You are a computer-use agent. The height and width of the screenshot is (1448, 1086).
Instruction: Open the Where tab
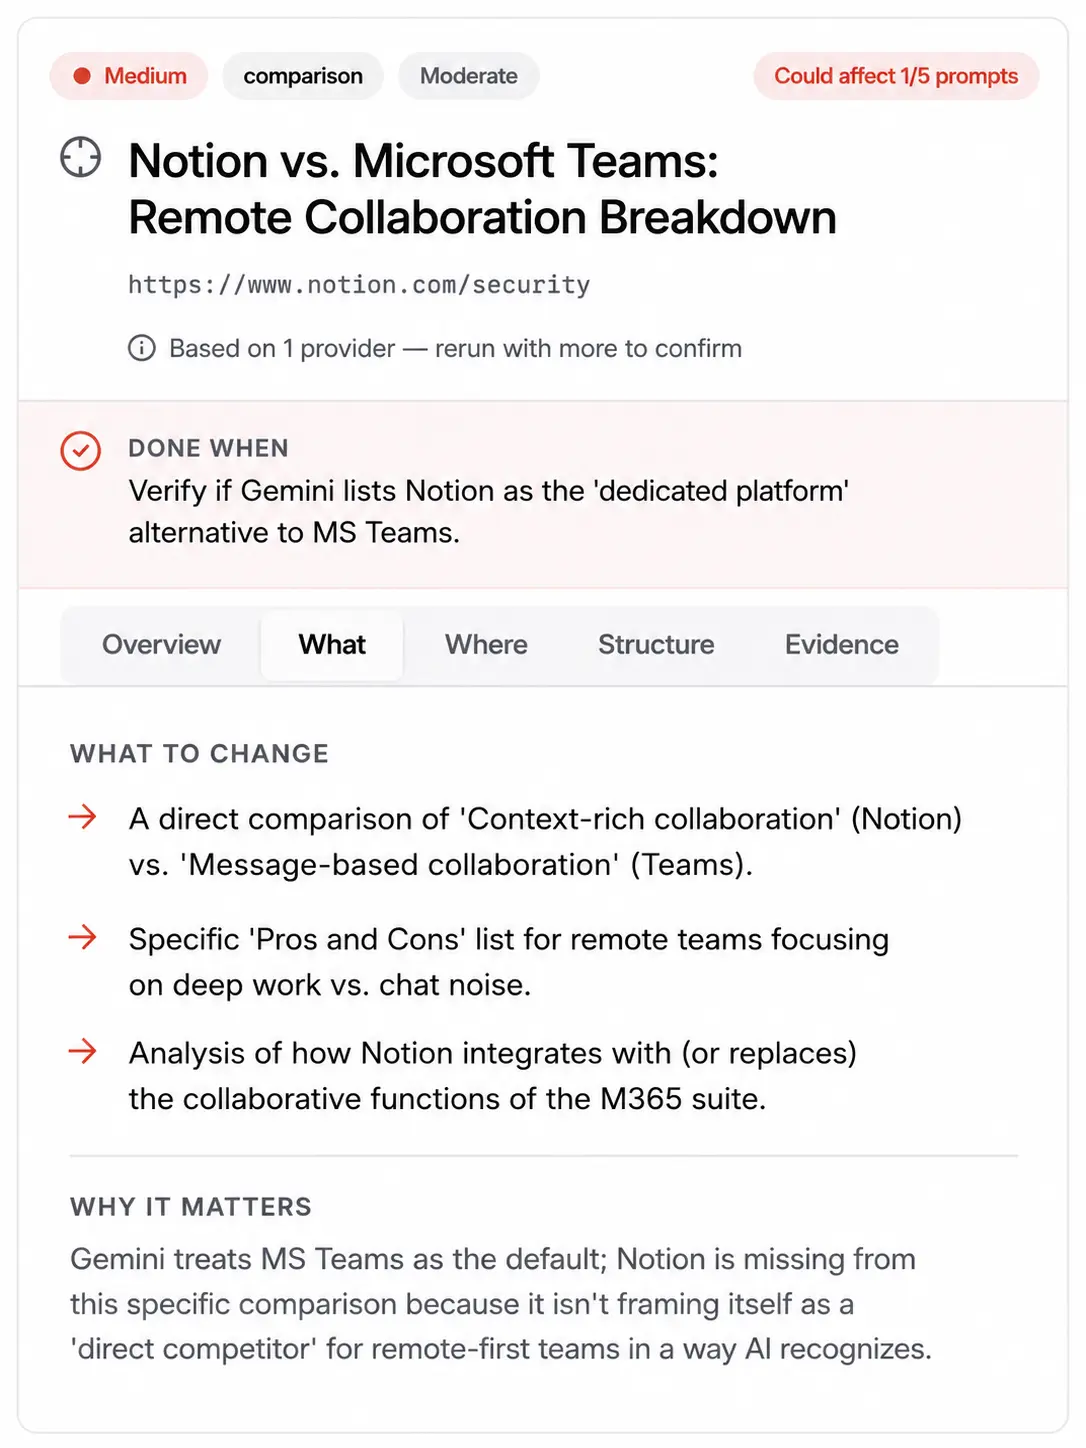486,645
